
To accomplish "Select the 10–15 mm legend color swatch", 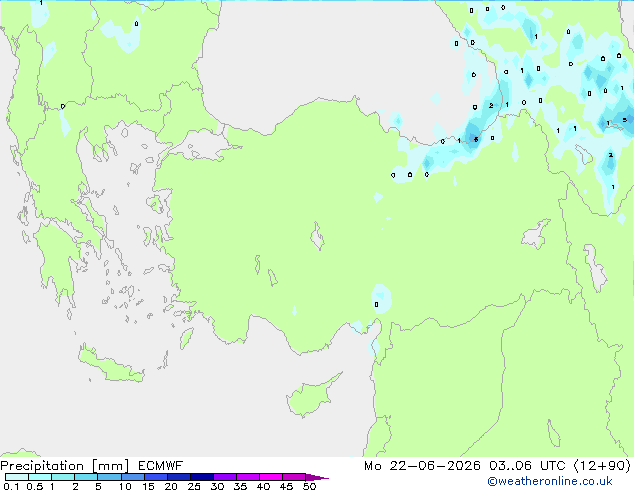I will tap(132, 477).
